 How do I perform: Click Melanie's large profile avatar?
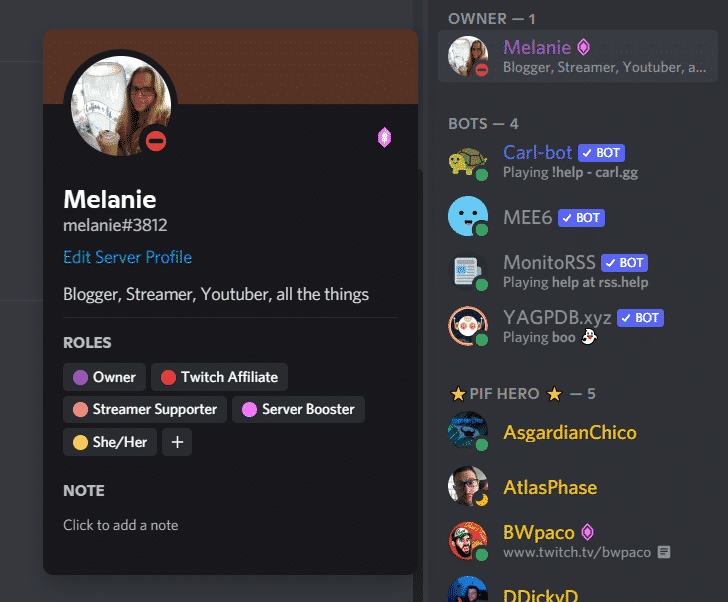(x=121, y=106)
